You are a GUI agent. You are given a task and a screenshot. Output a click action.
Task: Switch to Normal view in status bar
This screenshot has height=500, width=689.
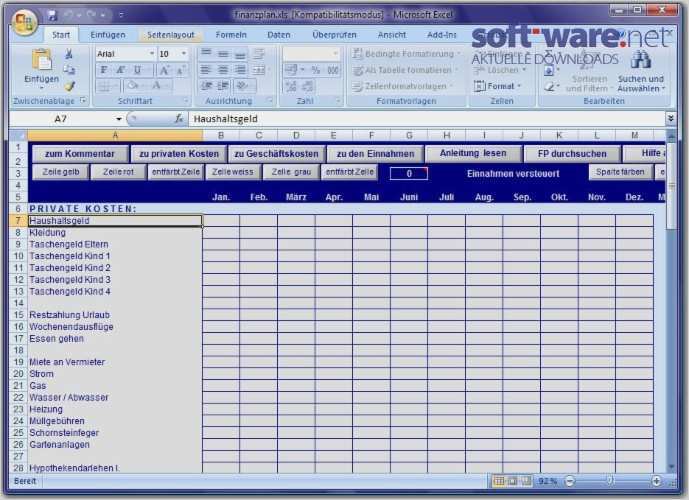point(498,481)
